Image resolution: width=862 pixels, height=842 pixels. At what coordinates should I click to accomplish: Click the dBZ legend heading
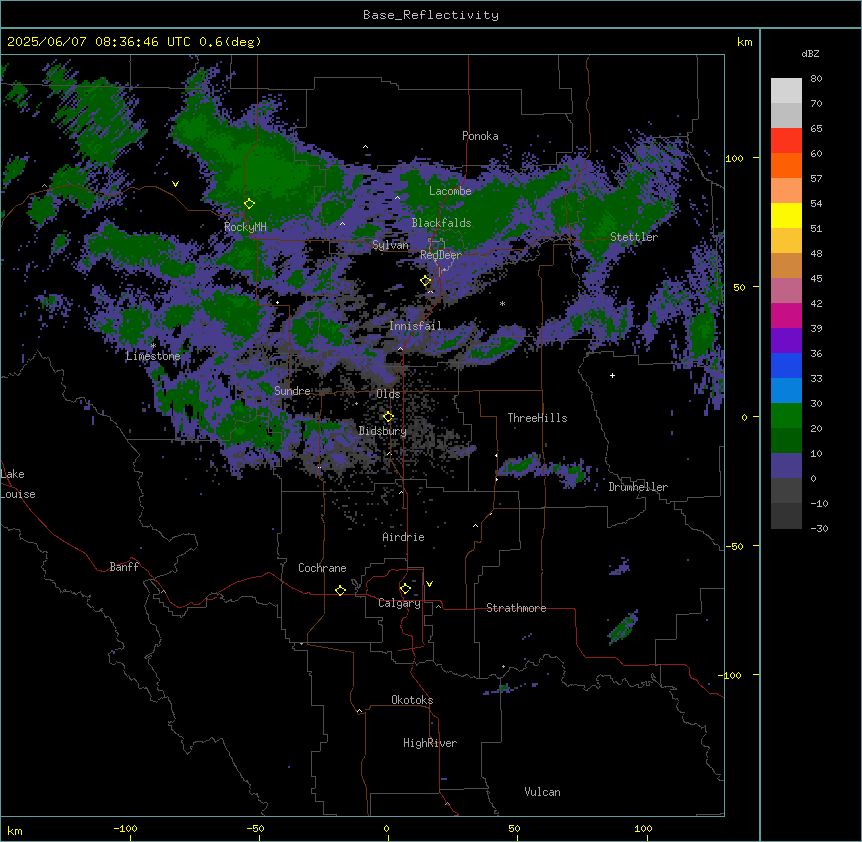[x=810, y=54]
